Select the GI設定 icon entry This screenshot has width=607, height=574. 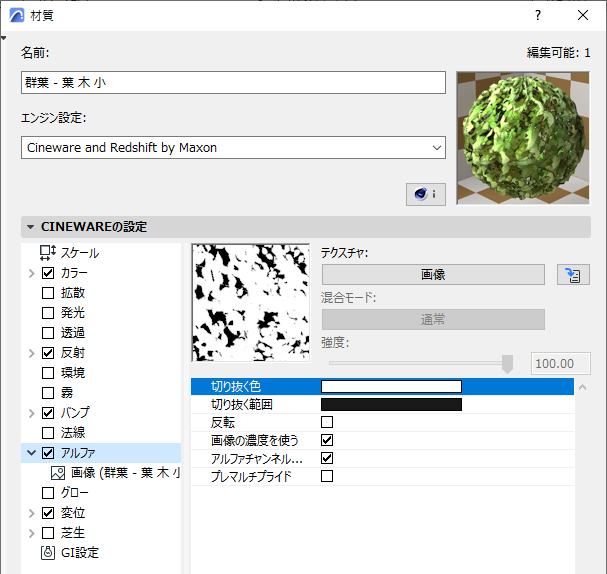coord(48,552)
